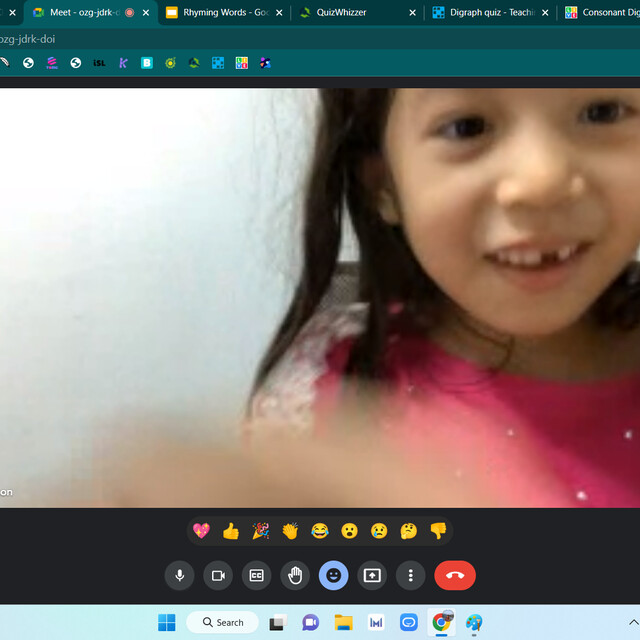Send the party popper reaction

pos(261,531)
